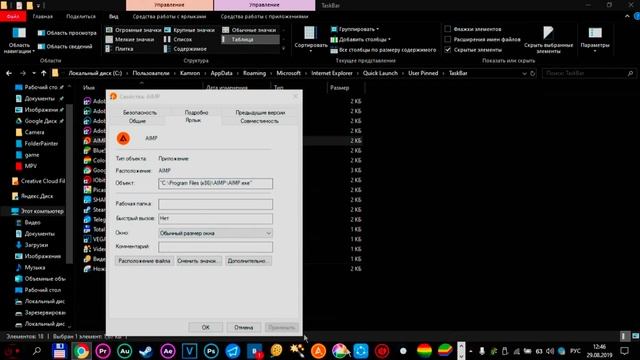Viewport: 640px width, 360px height.
Task: Switch layout to Плитка
Action: (119, 49)
